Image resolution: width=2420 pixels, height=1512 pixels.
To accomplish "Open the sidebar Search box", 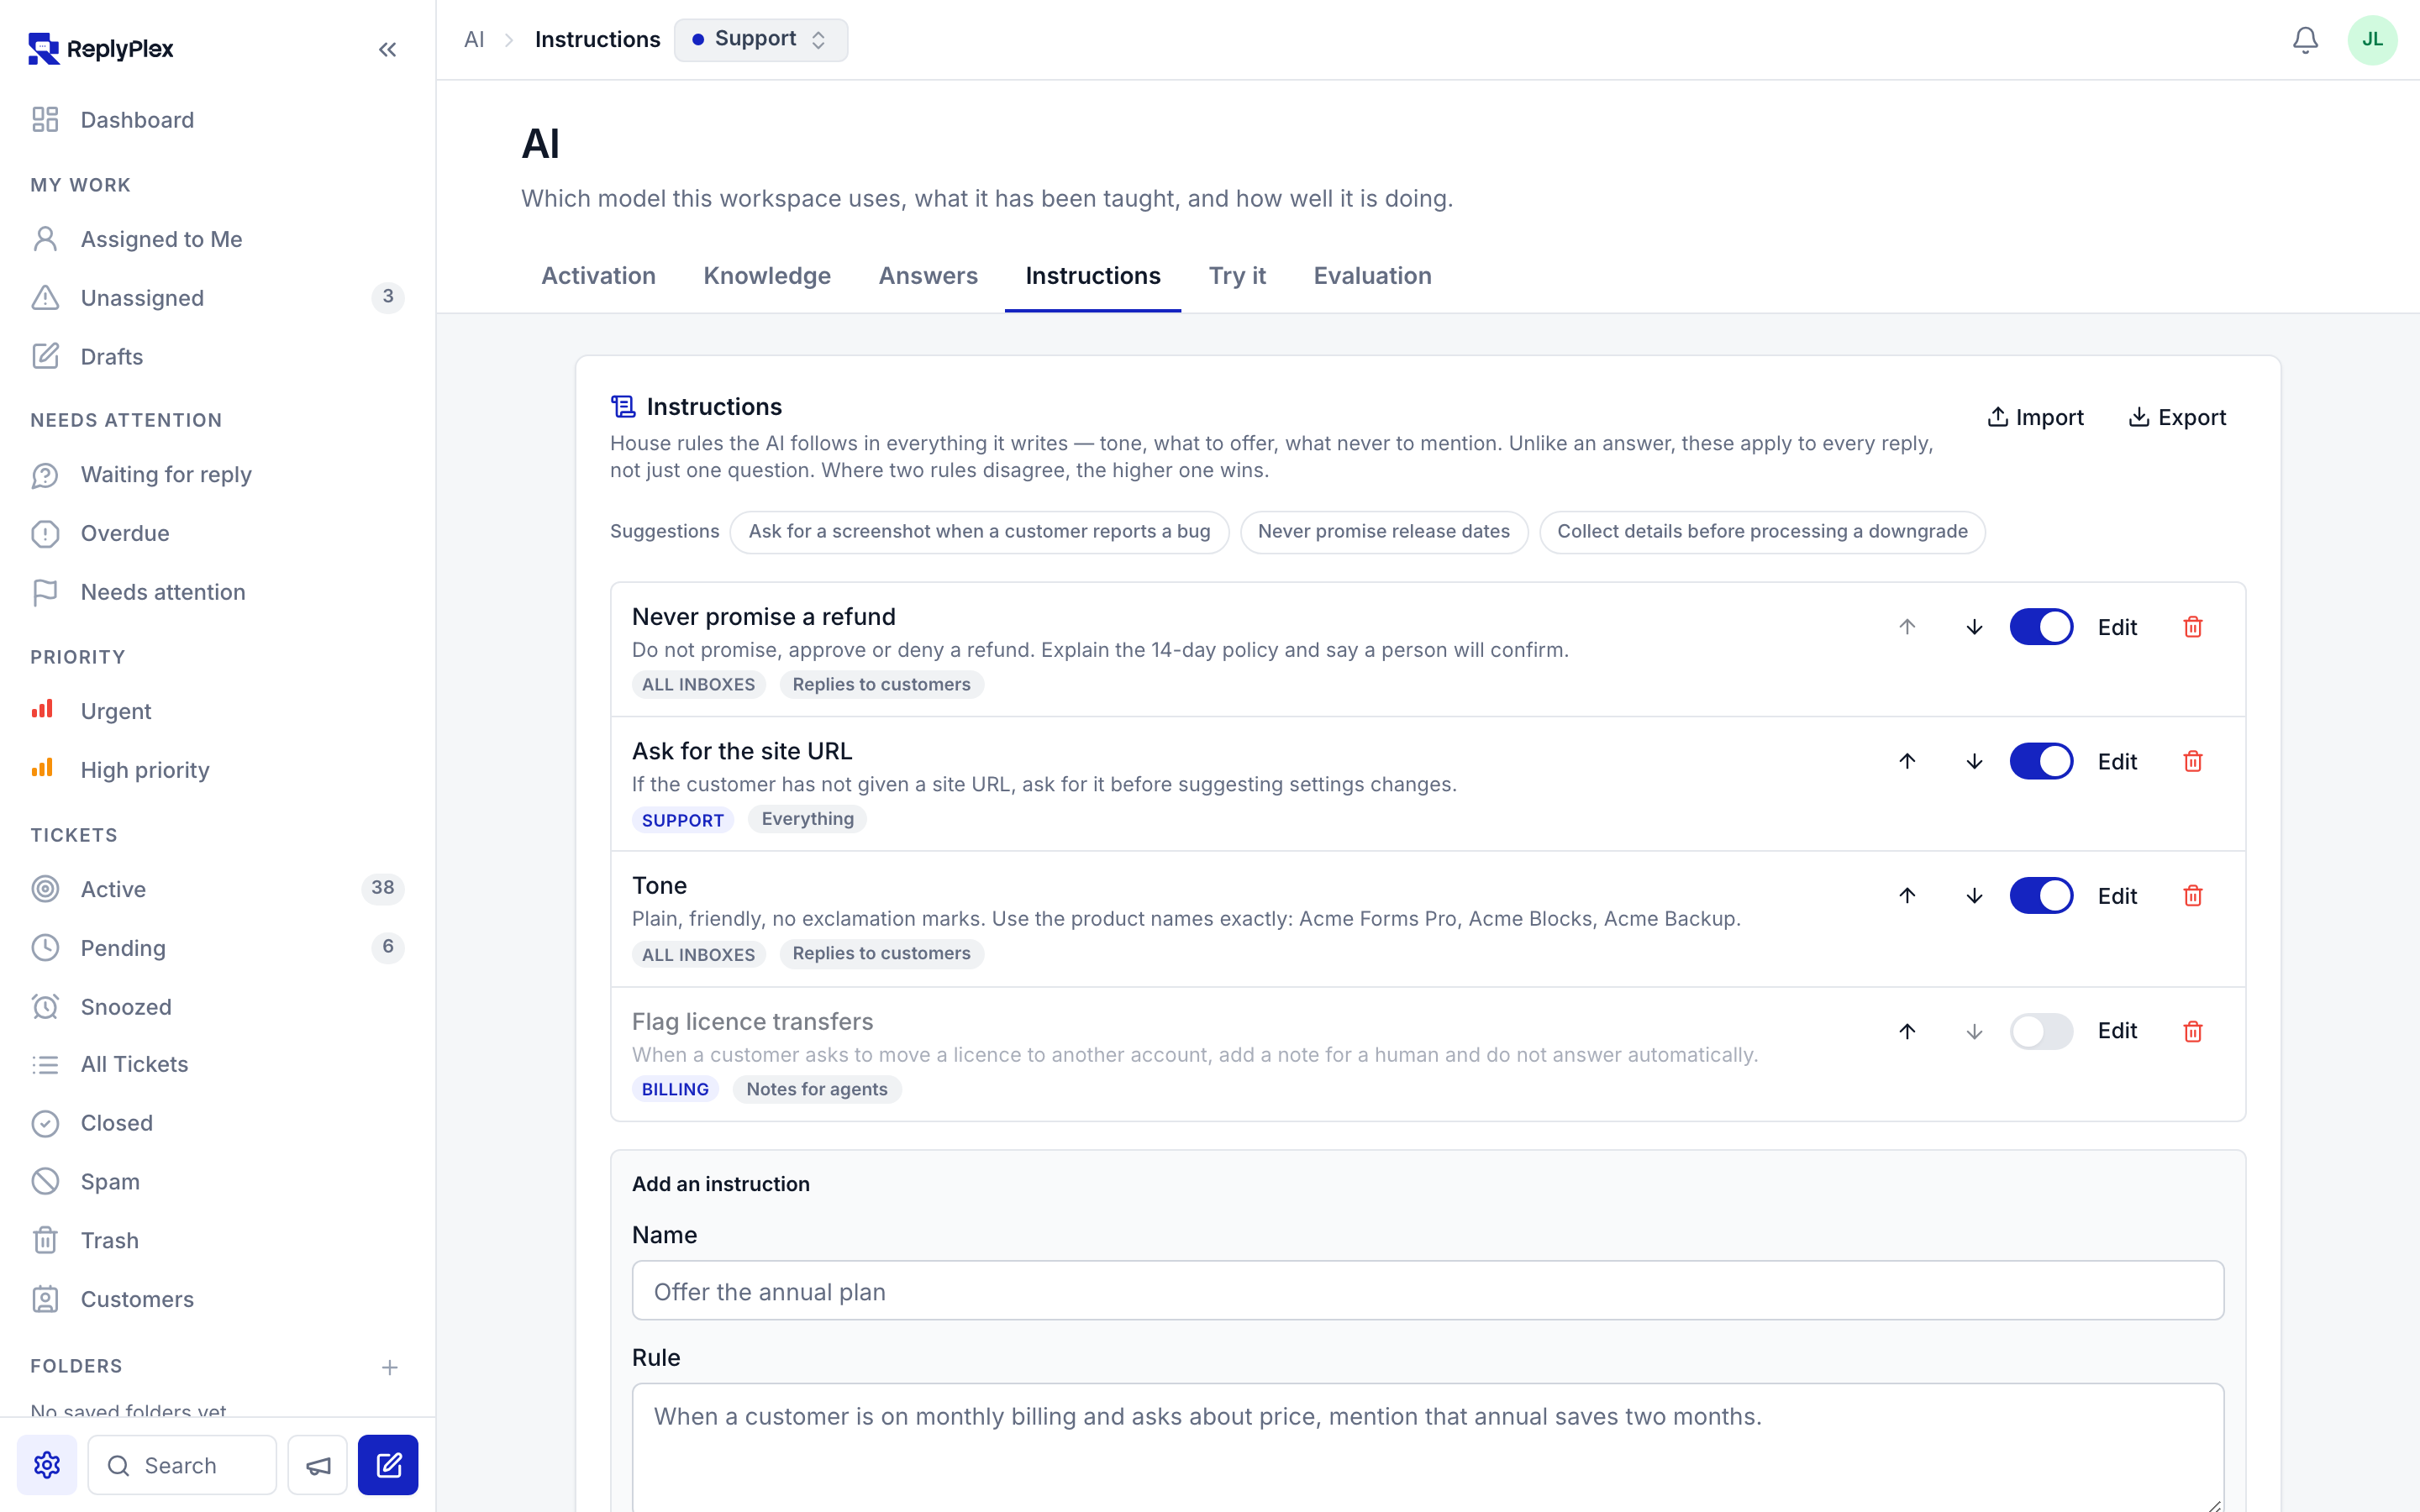I will coord(182,1465).
